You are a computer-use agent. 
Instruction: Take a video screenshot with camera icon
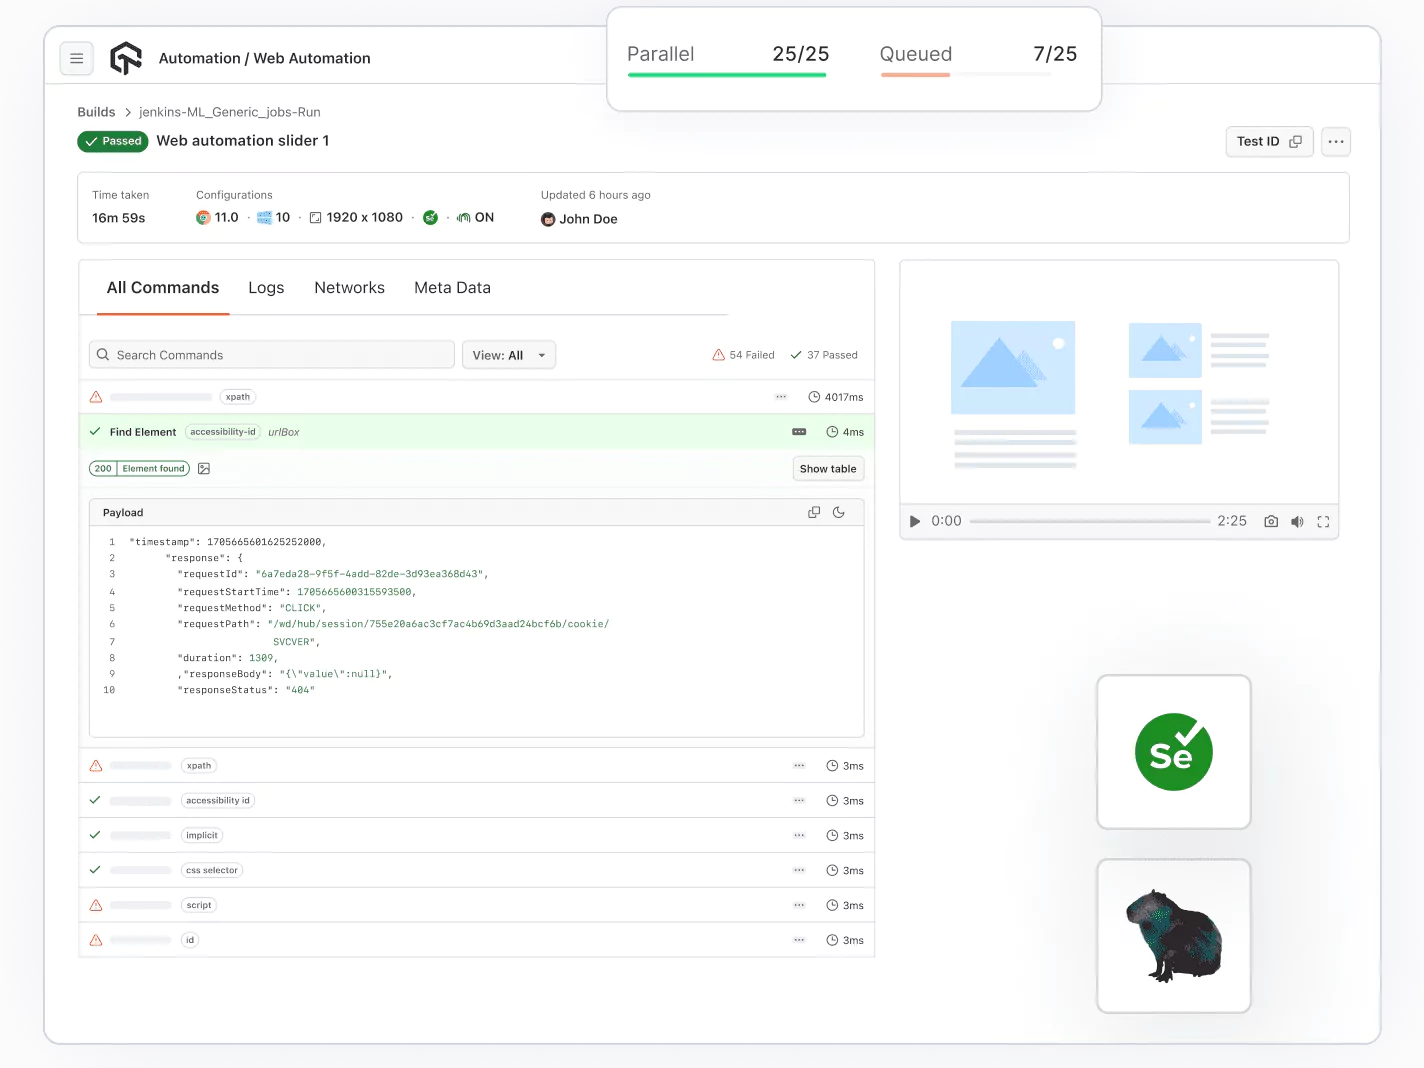coord(1271,521)
